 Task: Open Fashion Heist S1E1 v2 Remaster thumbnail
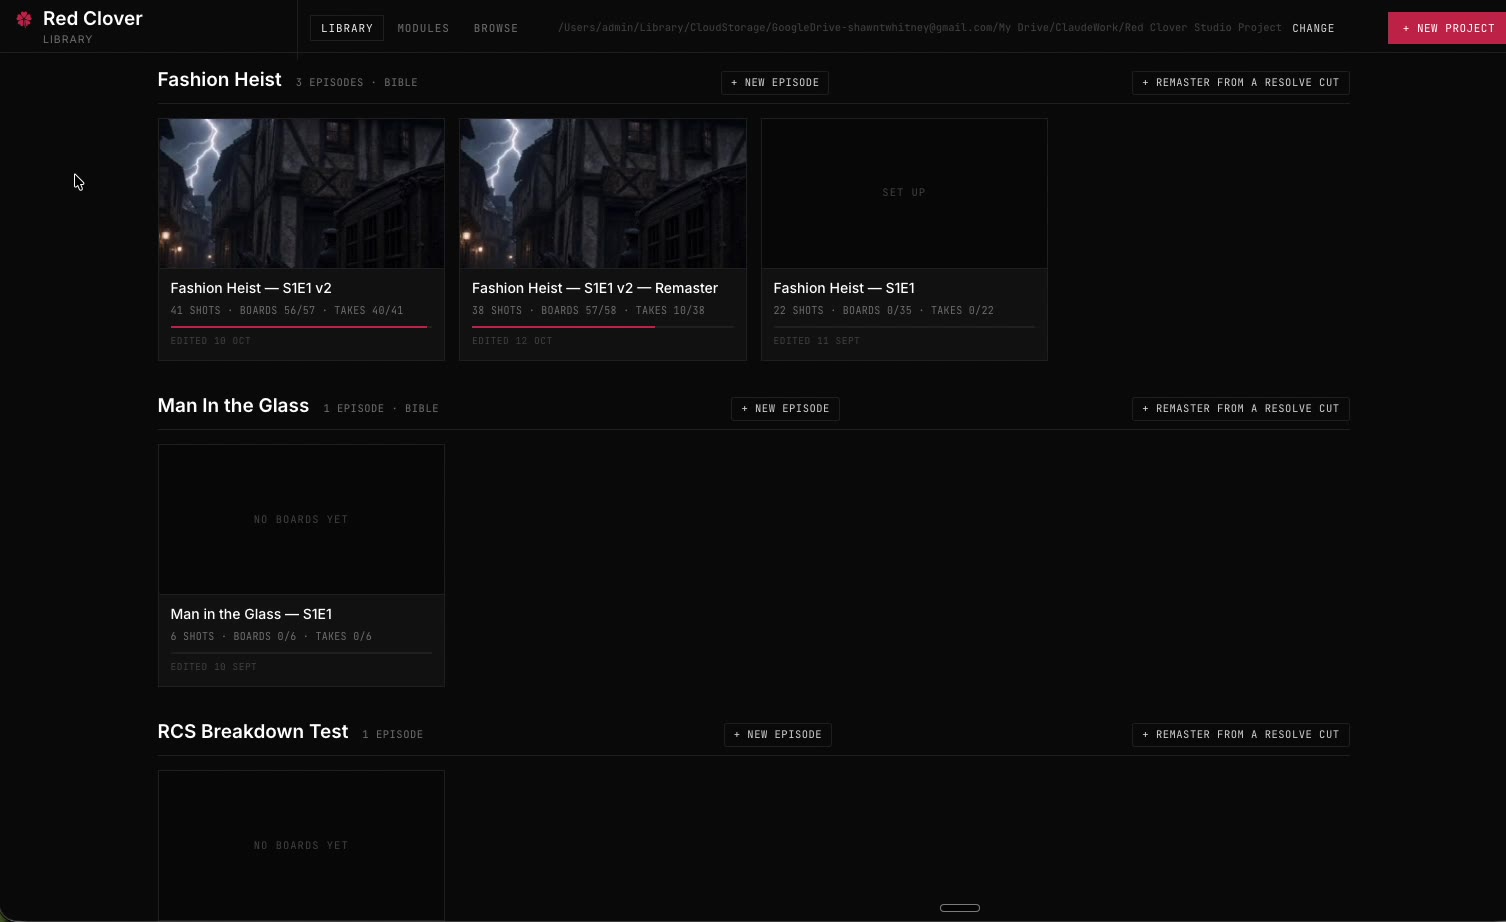(x=603, y=194)
